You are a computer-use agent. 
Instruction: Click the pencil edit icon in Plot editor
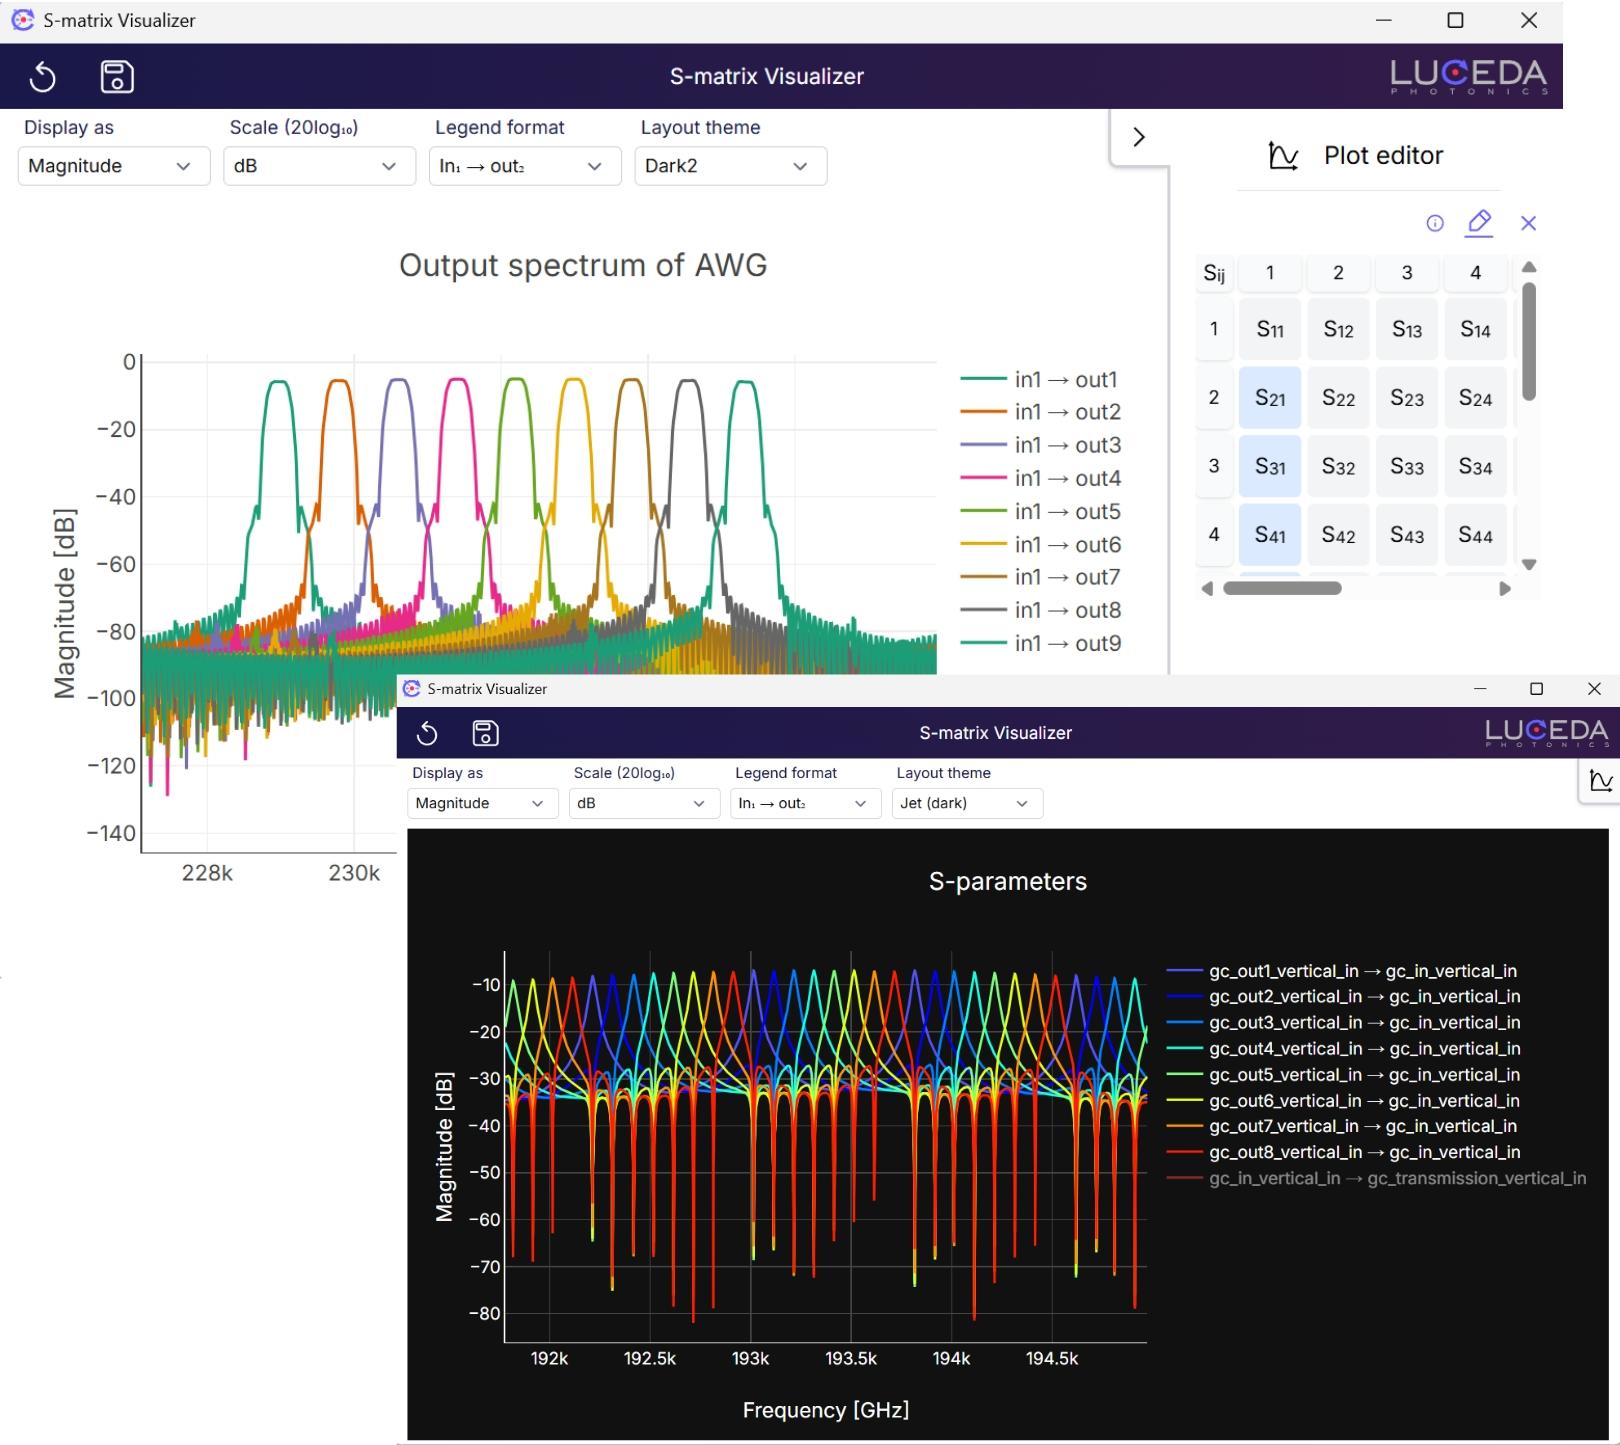click(1479, 222)
